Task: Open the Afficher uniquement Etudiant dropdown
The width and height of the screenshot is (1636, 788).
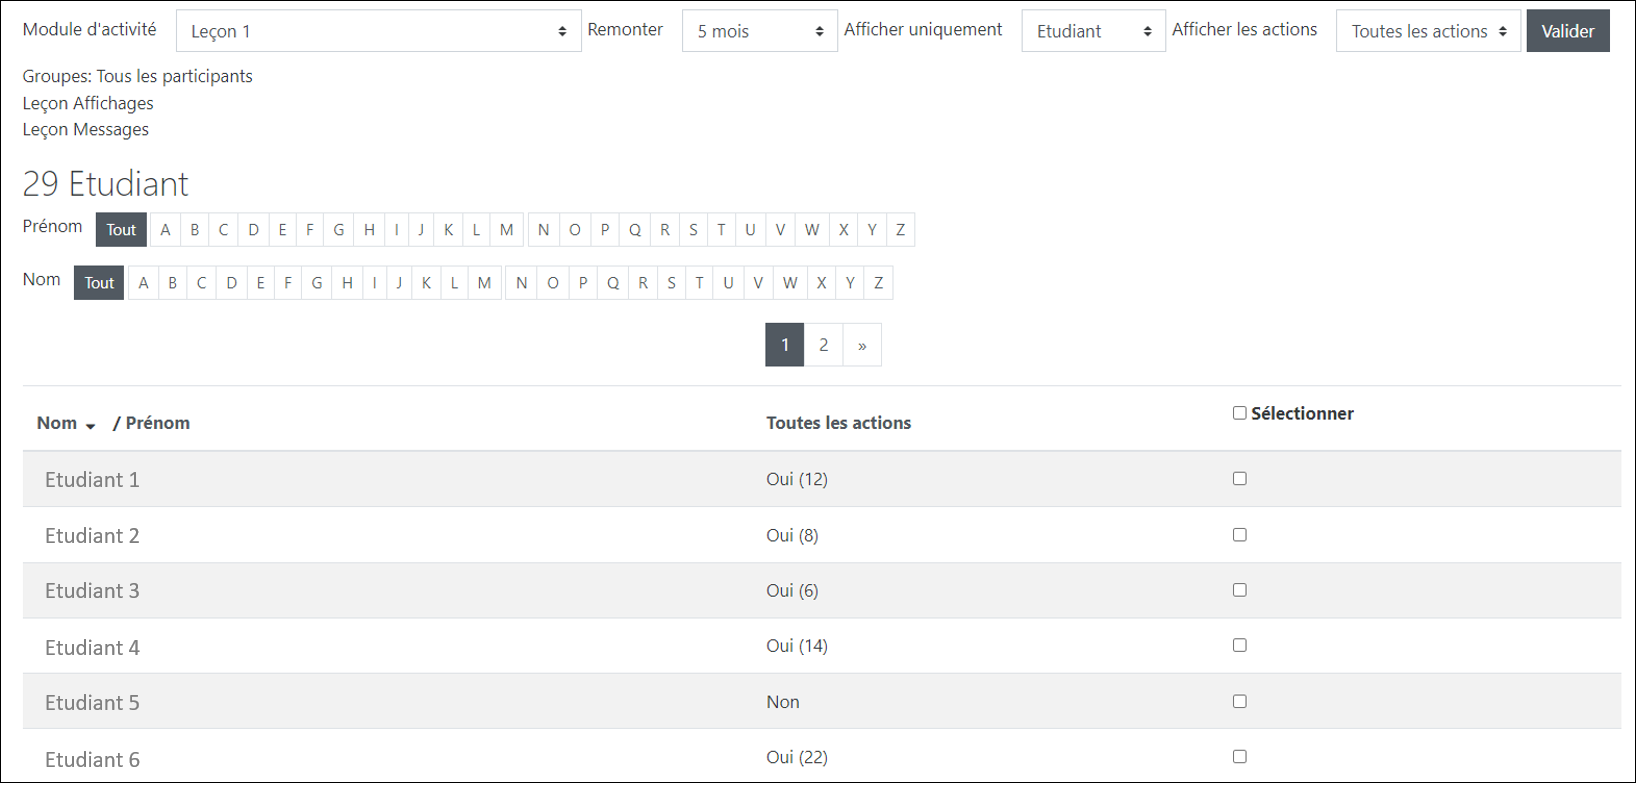Action: tap(1093, 31)
